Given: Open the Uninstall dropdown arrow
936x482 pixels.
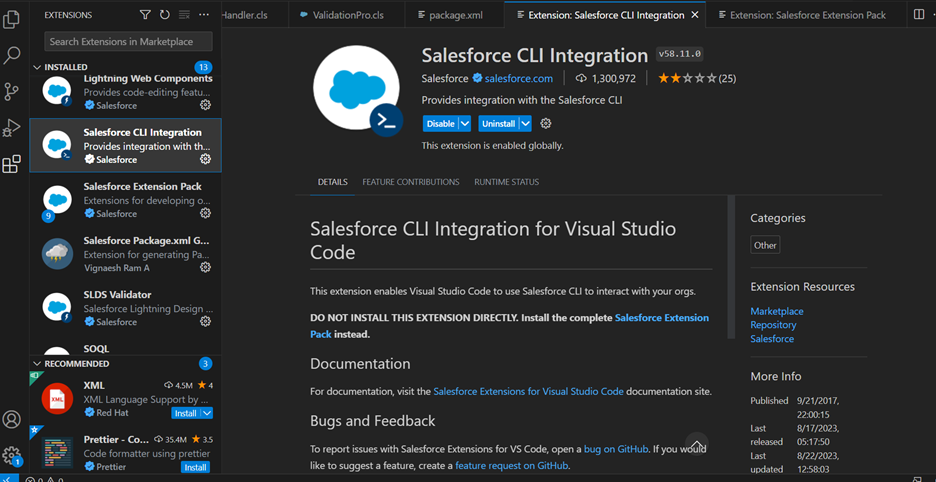Looking at the screenshot, I should coord(525,124).
